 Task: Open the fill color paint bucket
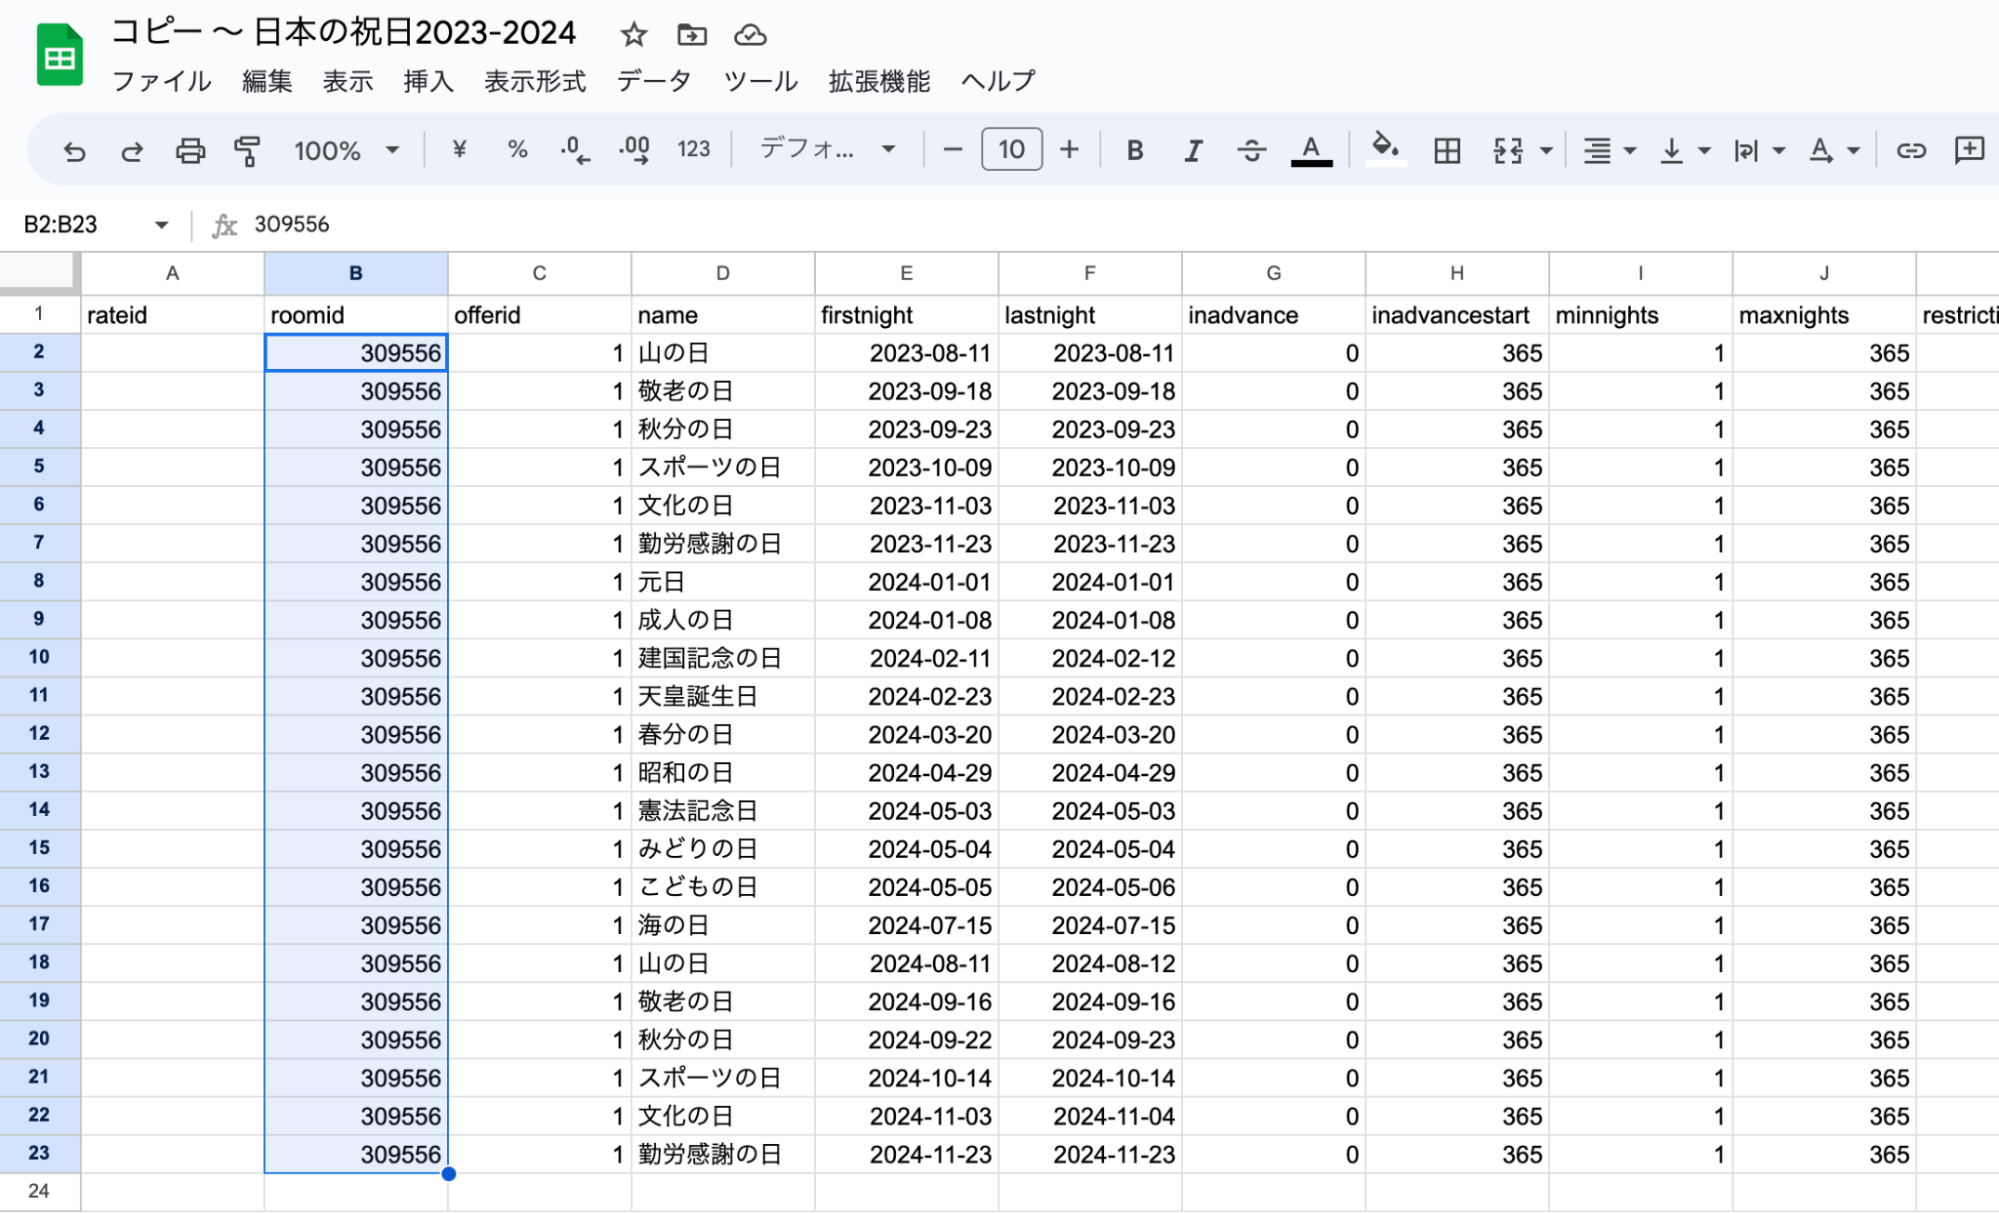click(x=1384, y=150)
